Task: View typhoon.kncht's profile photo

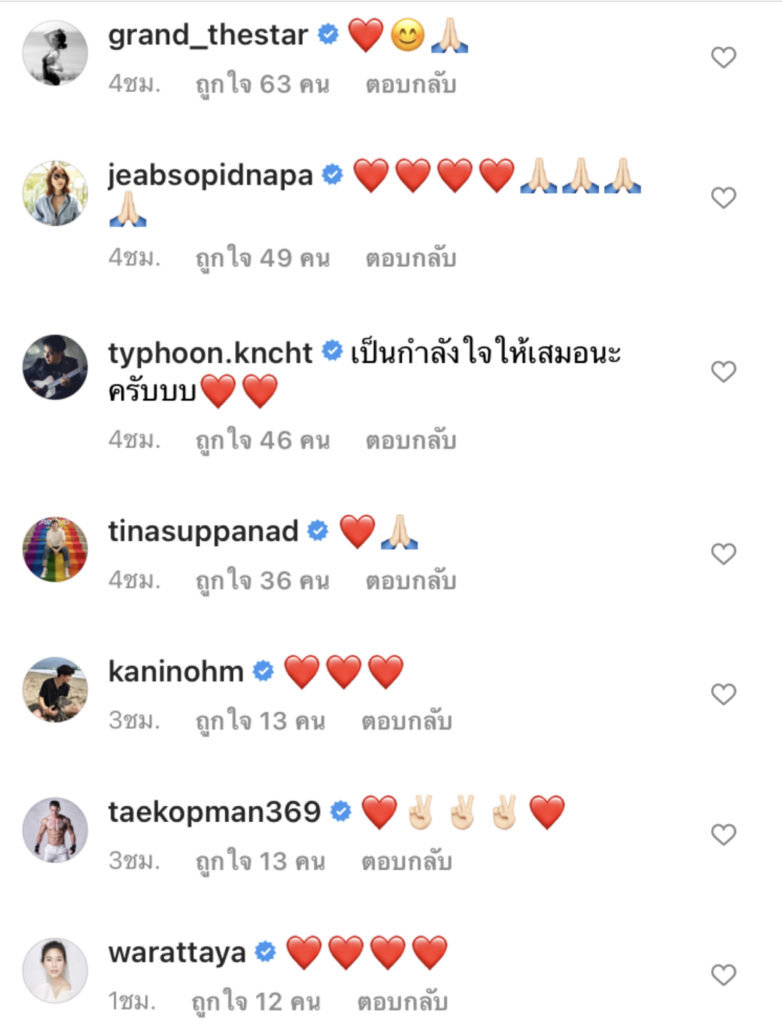Action: 55,367
